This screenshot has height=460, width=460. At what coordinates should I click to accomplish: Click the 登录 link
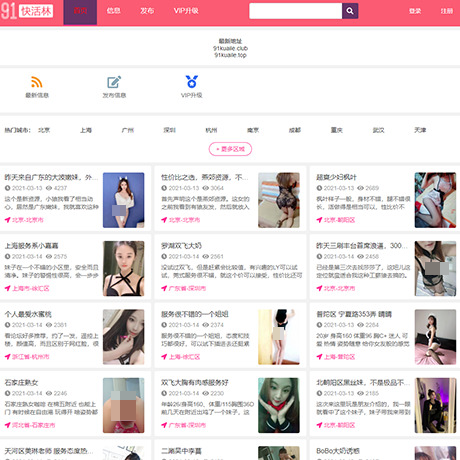pos(415,11)
